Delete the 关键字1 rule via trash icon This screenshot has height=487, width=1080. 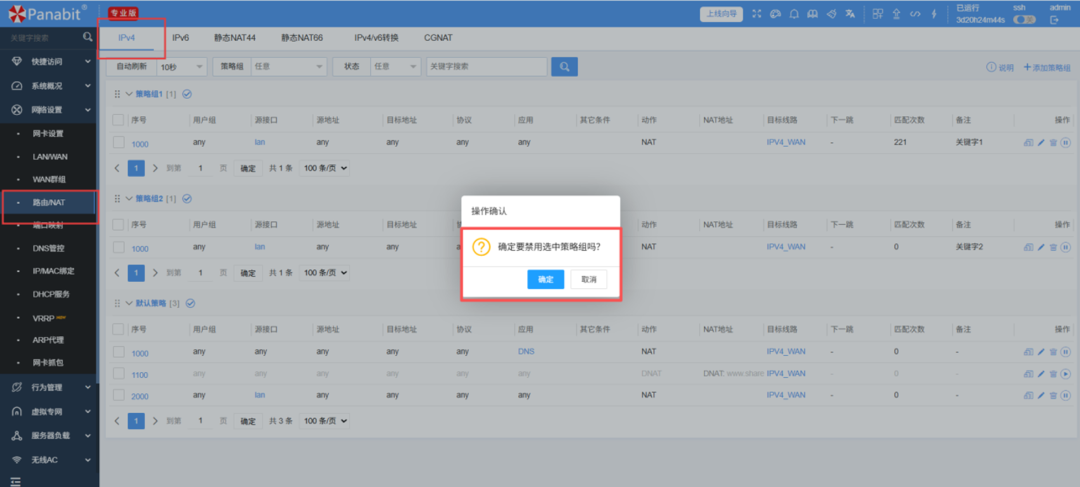coord(1052,143)
